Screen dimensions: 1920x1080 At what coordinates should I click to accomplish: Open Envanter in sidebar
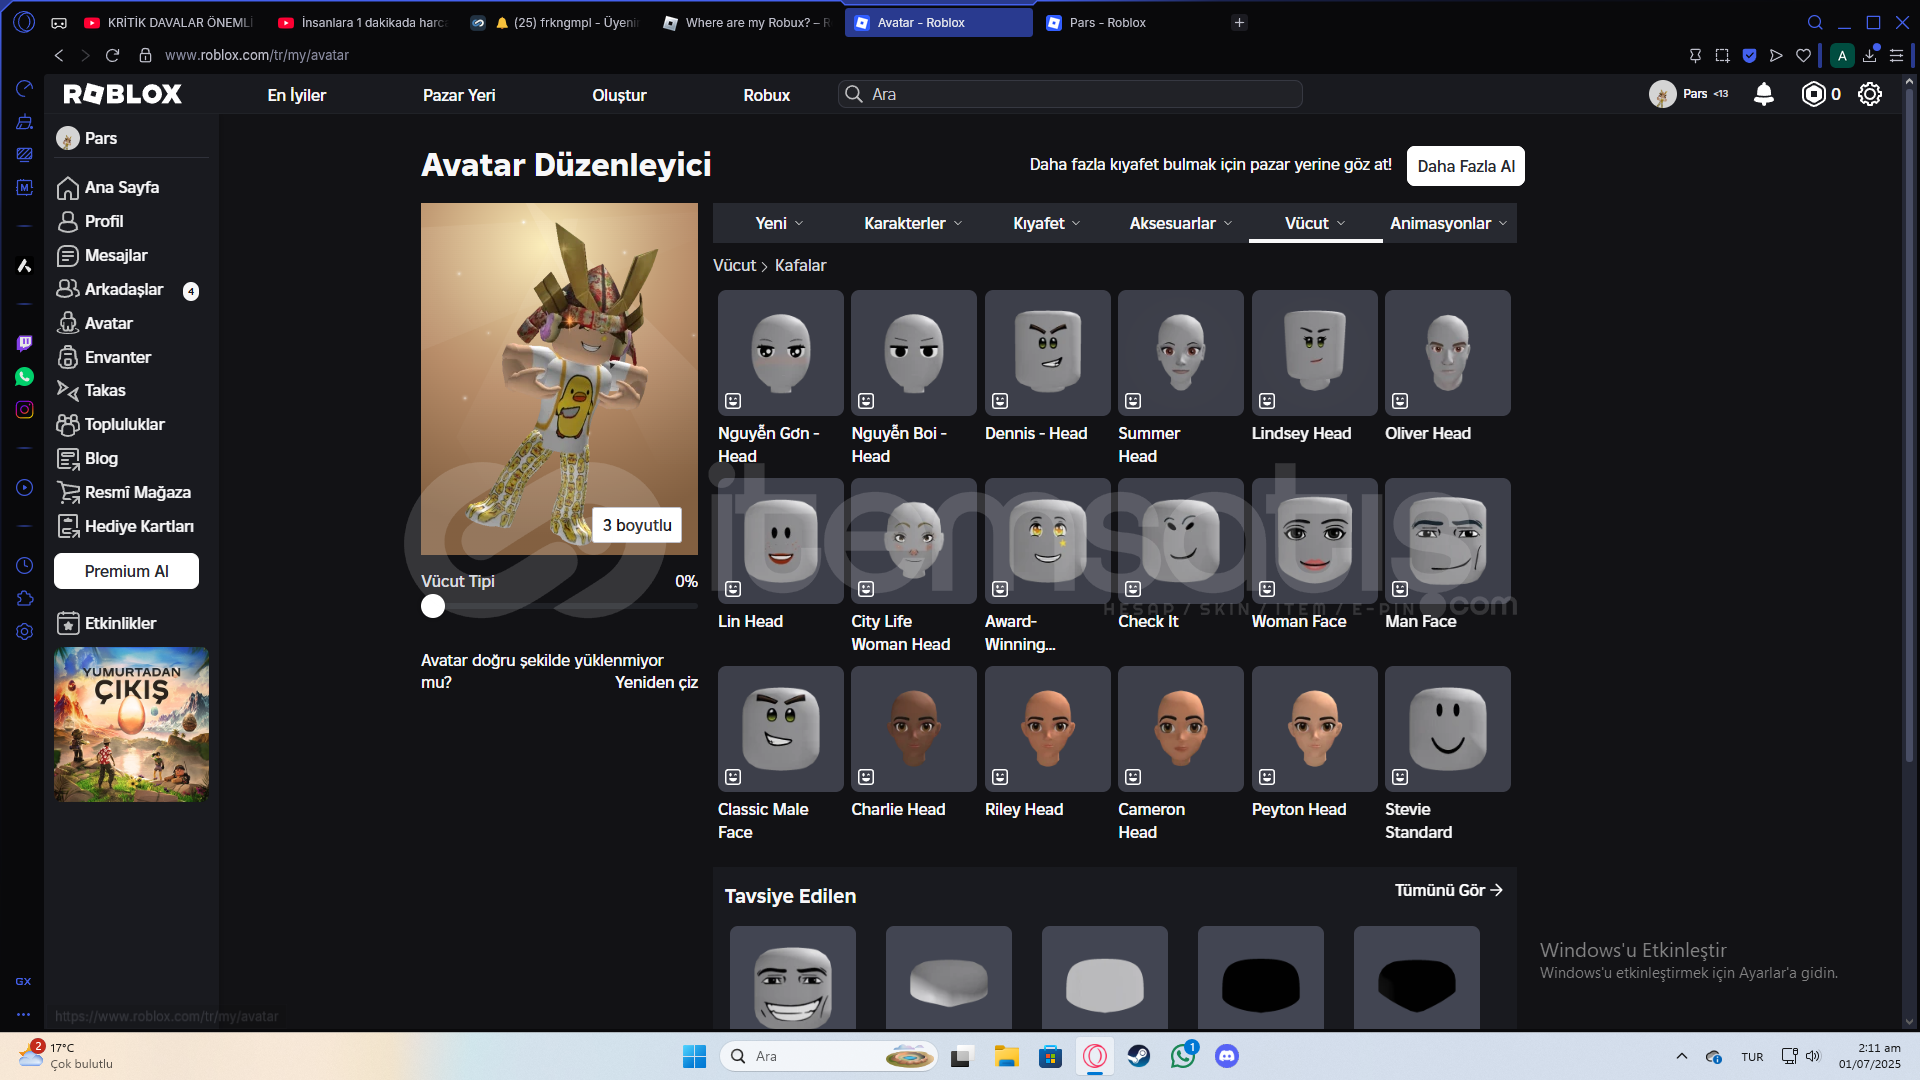point(118,357)
